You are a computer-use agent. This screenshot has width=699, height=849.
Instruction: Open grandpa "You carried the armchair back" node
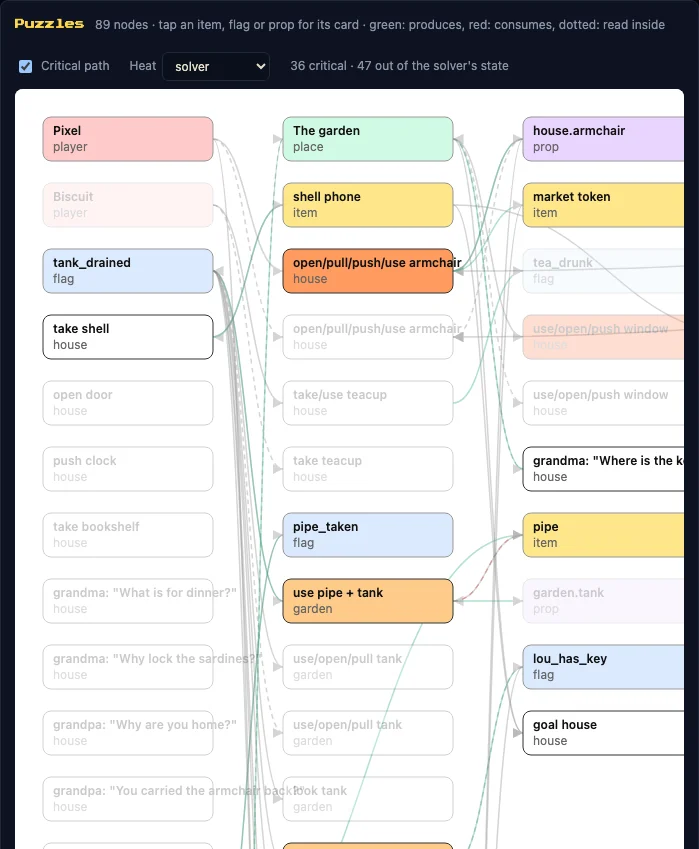(x=128, y=799)
